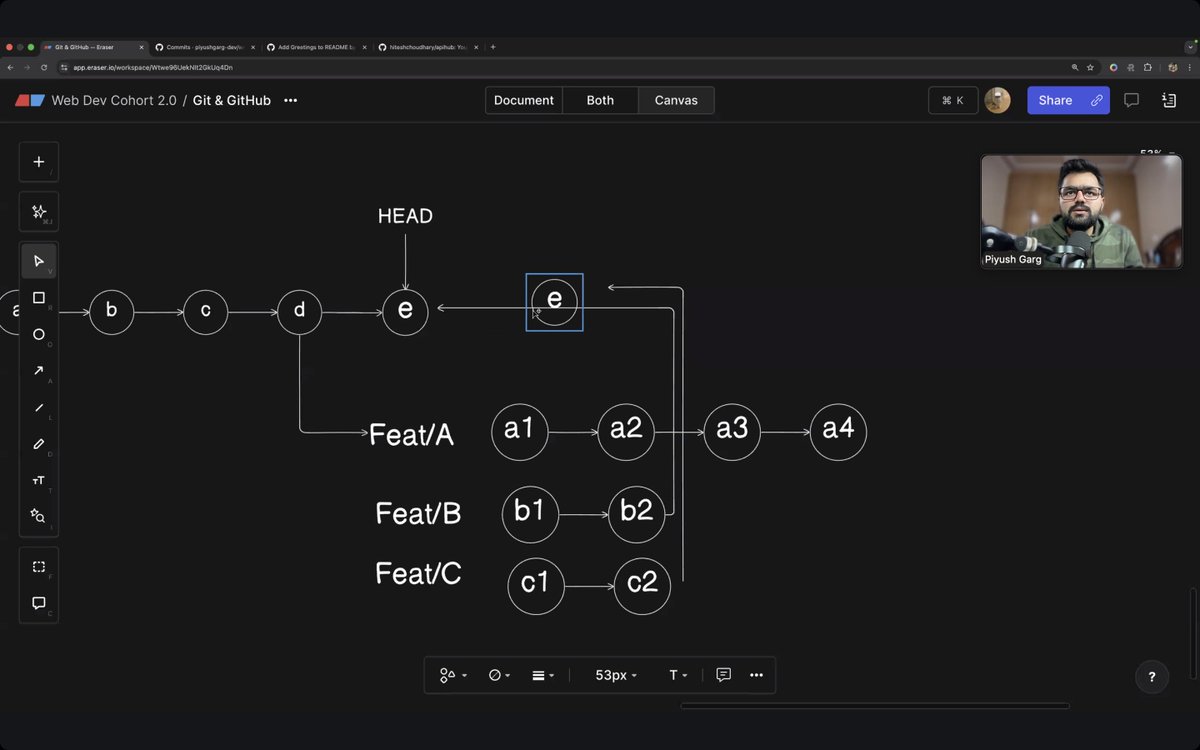Switch to the Both view
Image resolution: width=1200 pixels, height=750 pixels.
(600, 100)
